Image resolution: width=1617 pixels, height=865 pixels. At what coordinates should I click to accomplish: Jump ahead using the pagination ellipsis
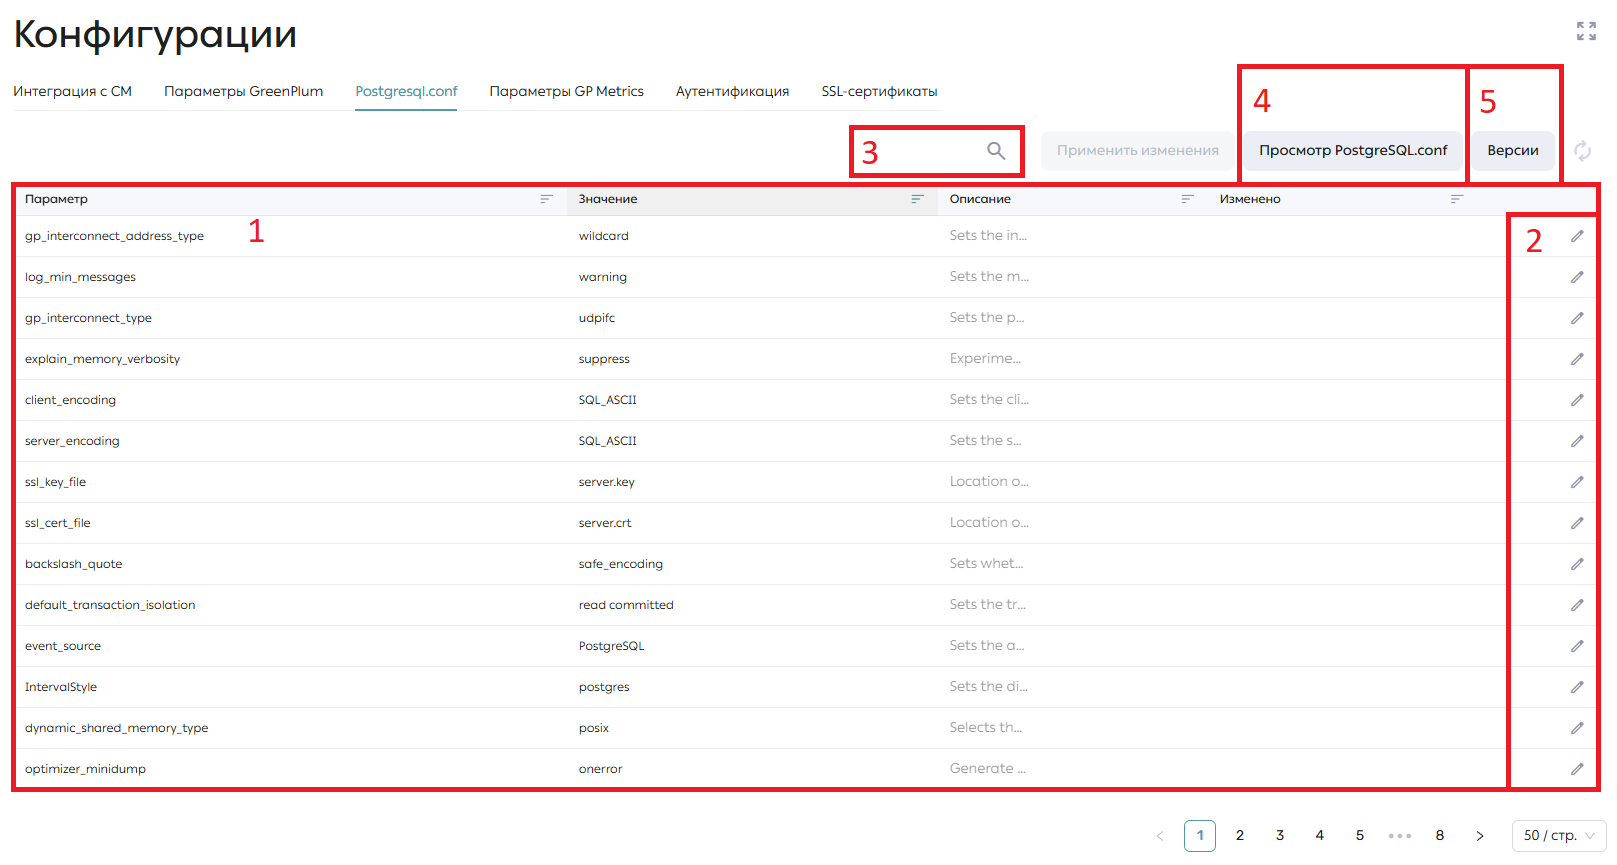point(1400,836)
